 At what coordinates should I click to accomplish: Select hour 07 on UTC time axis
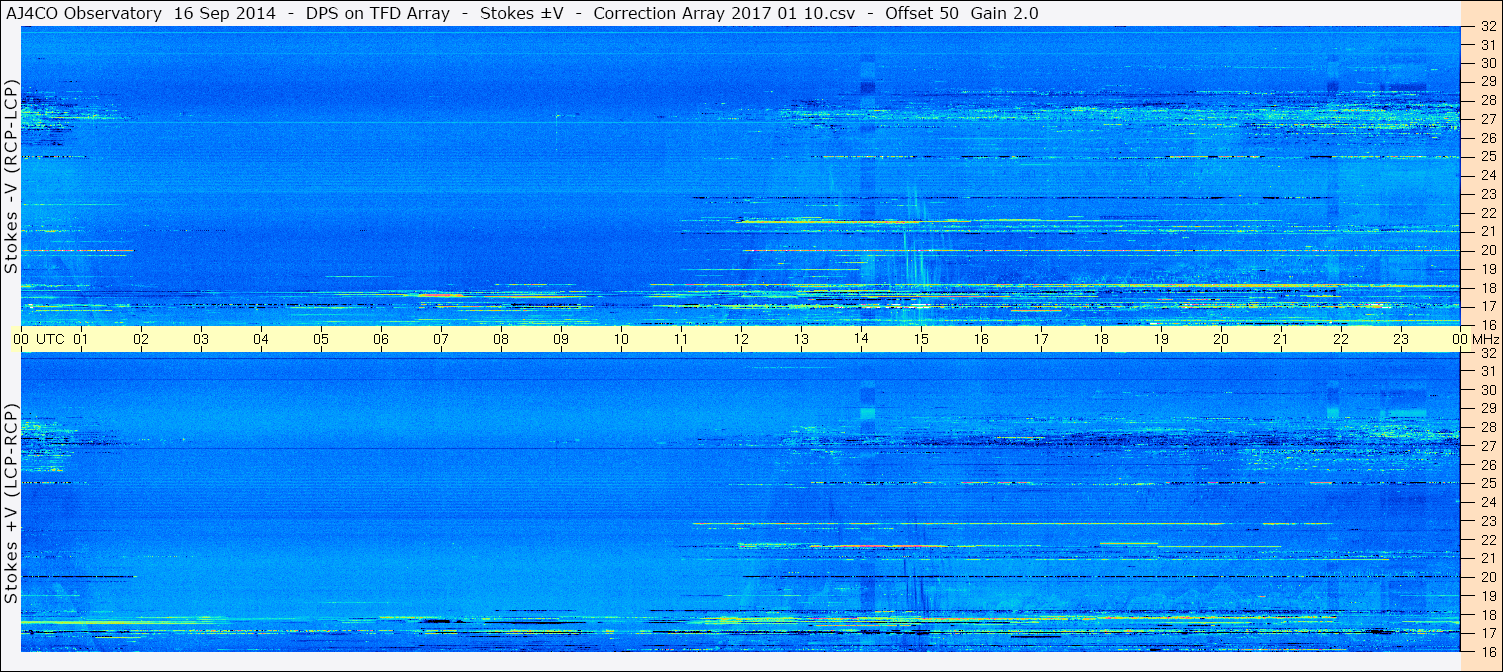(x=440, y=339)
